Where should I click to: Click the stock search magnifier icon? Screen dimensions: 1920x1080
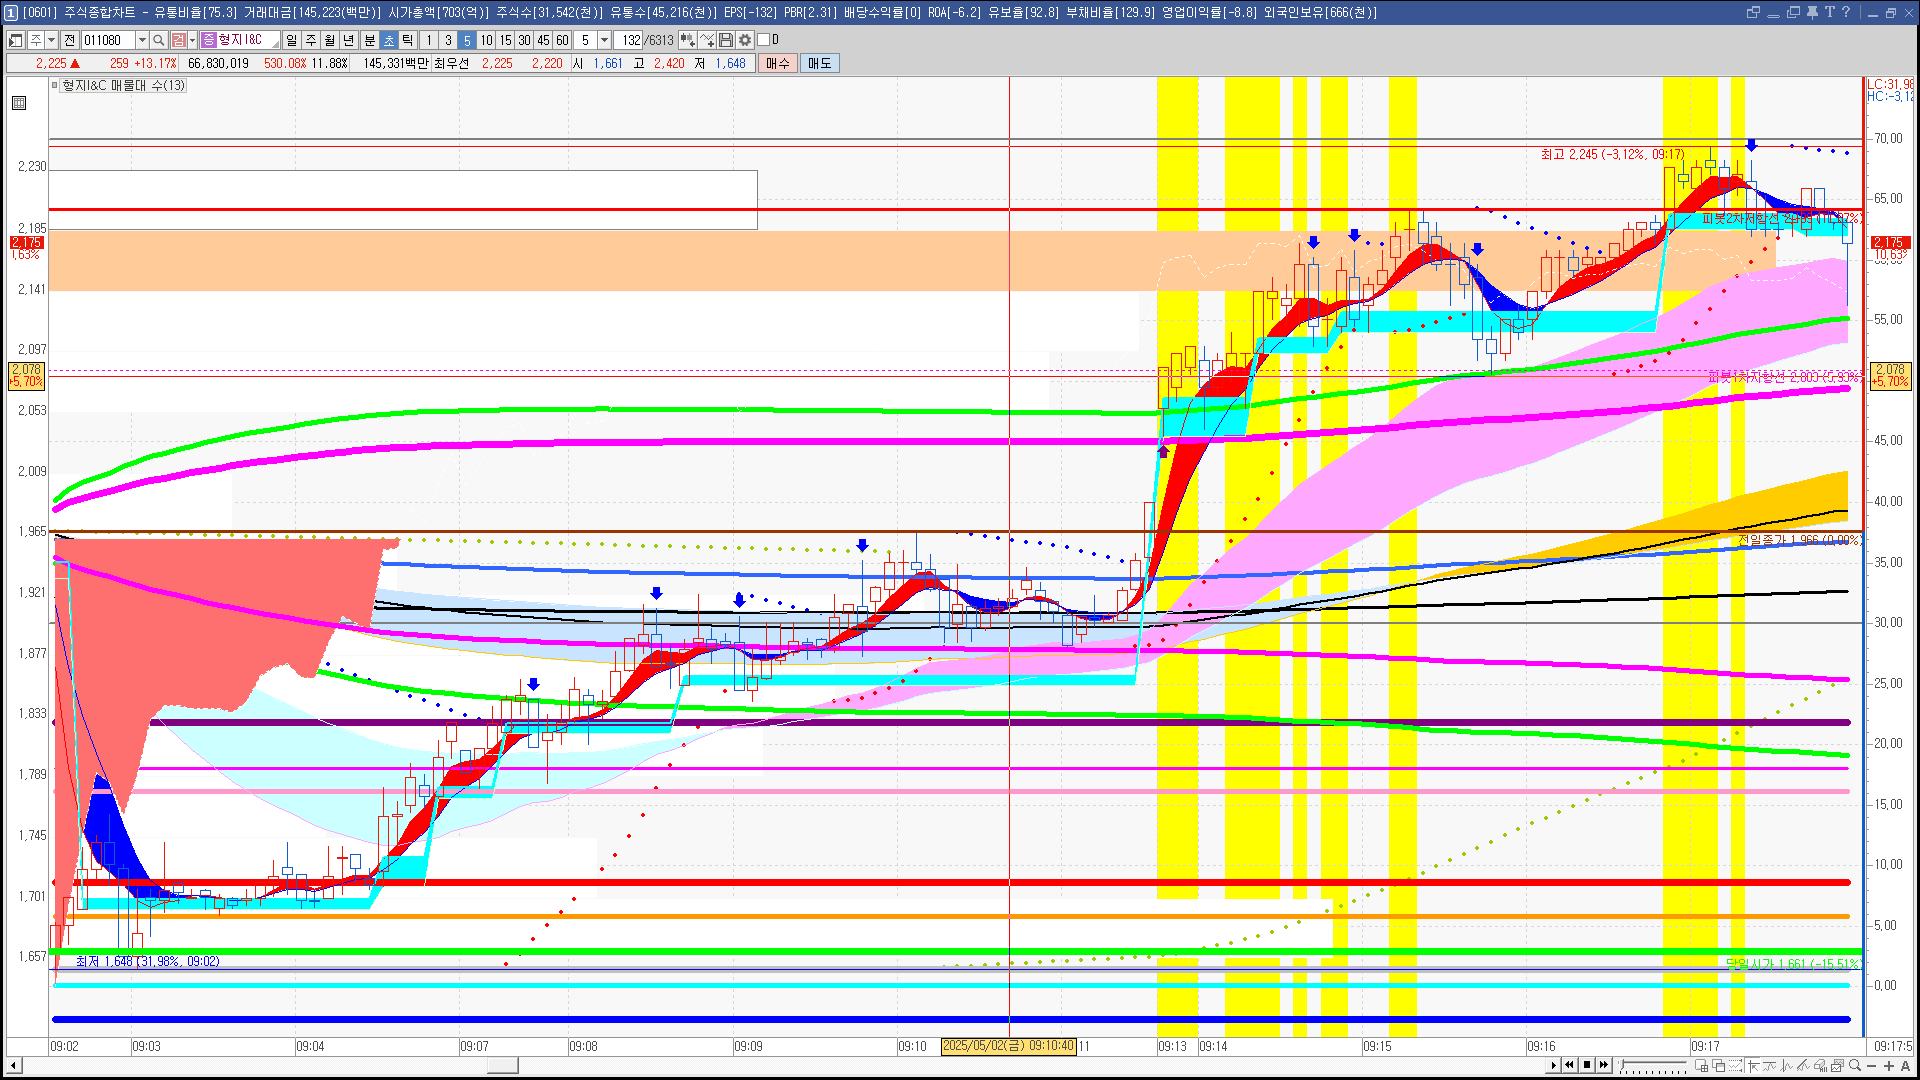tap(158, 40)
